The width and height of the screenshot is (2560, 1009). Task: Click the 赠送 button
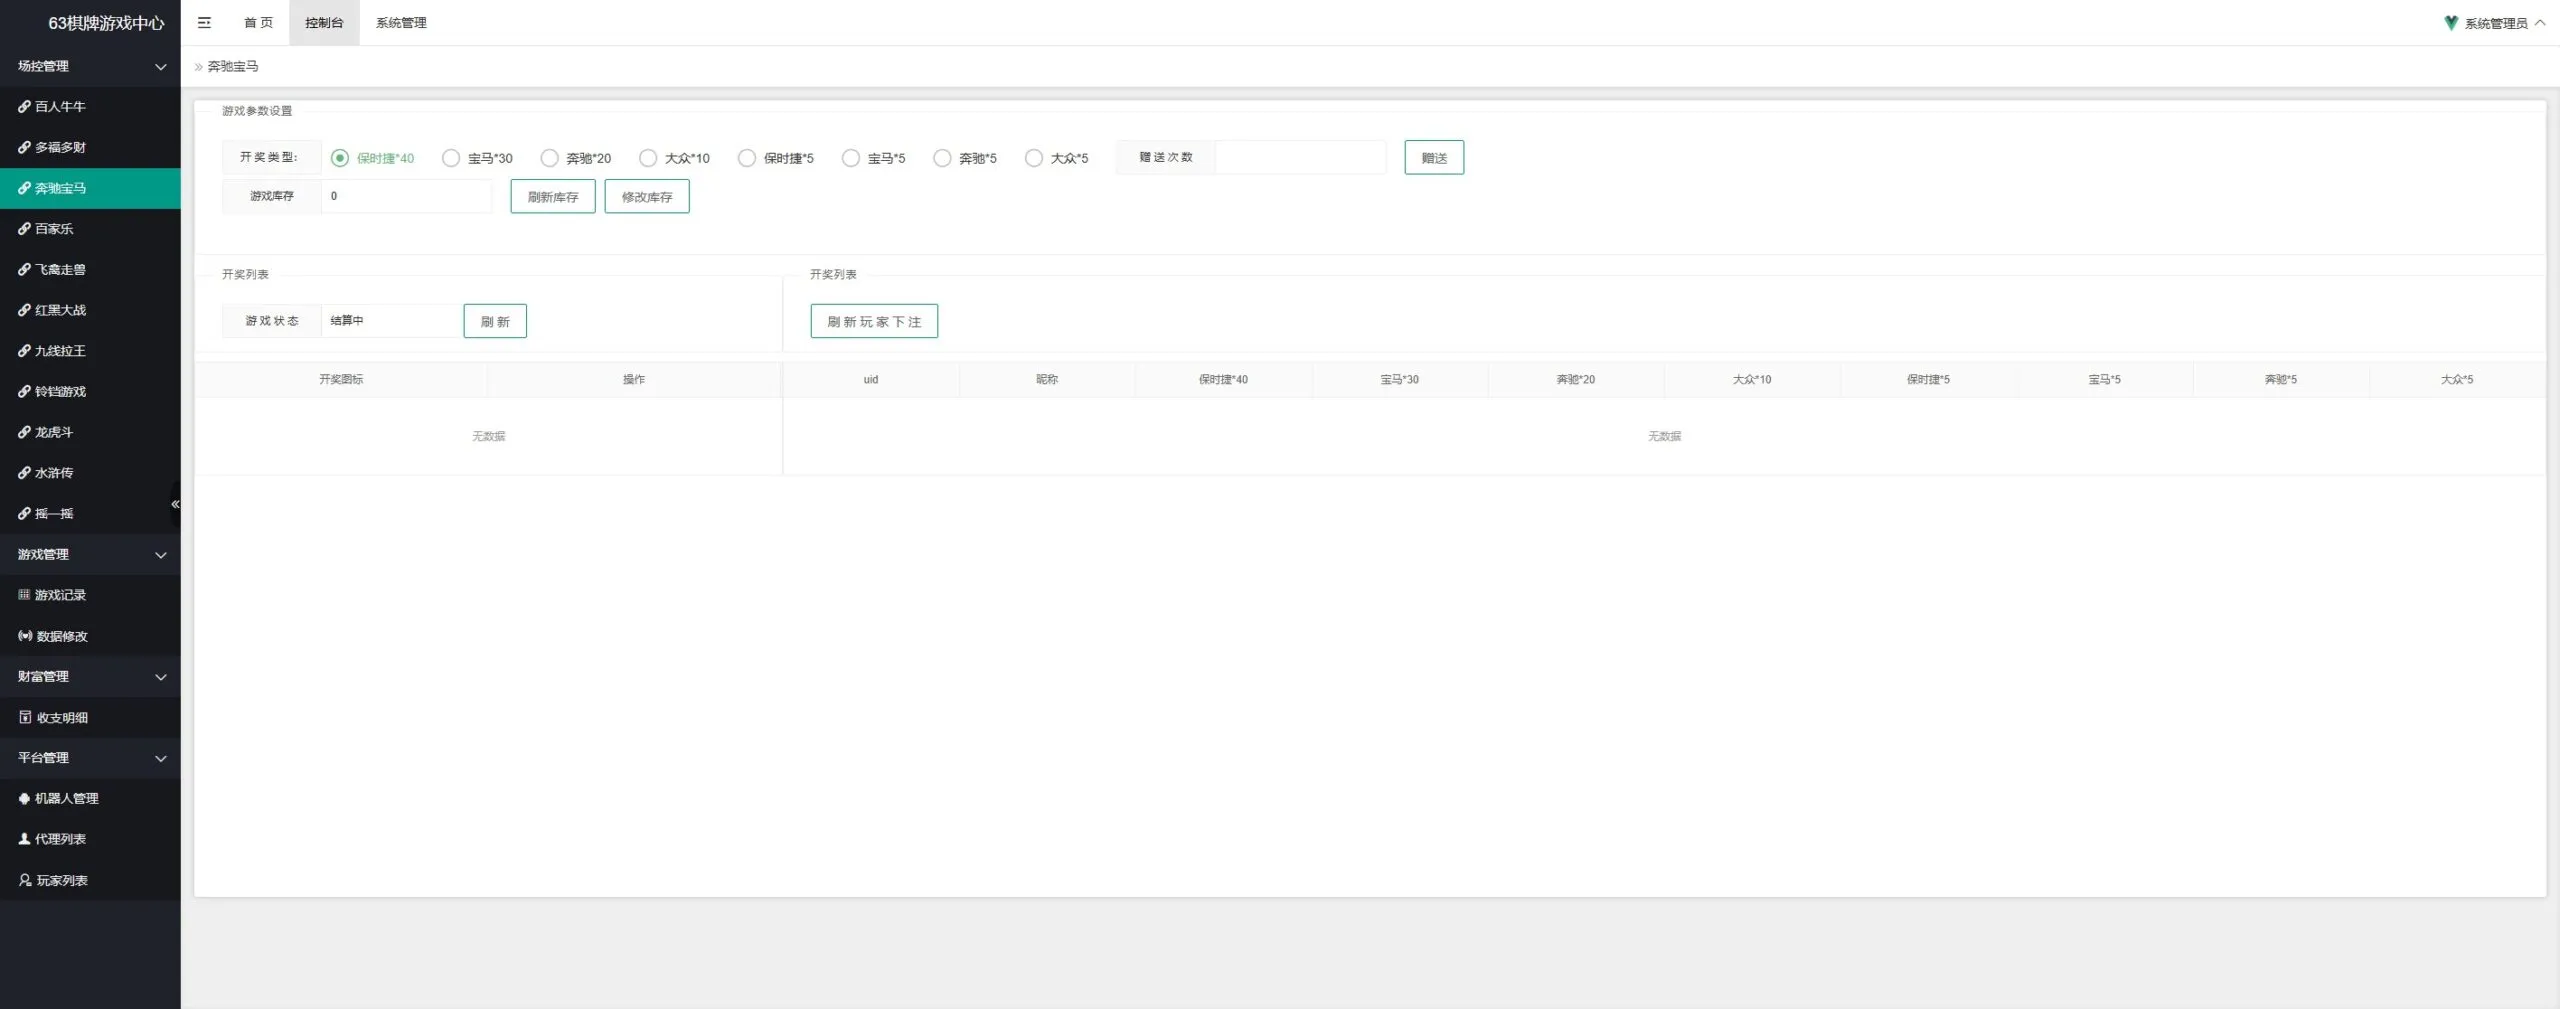point(1434,158)
